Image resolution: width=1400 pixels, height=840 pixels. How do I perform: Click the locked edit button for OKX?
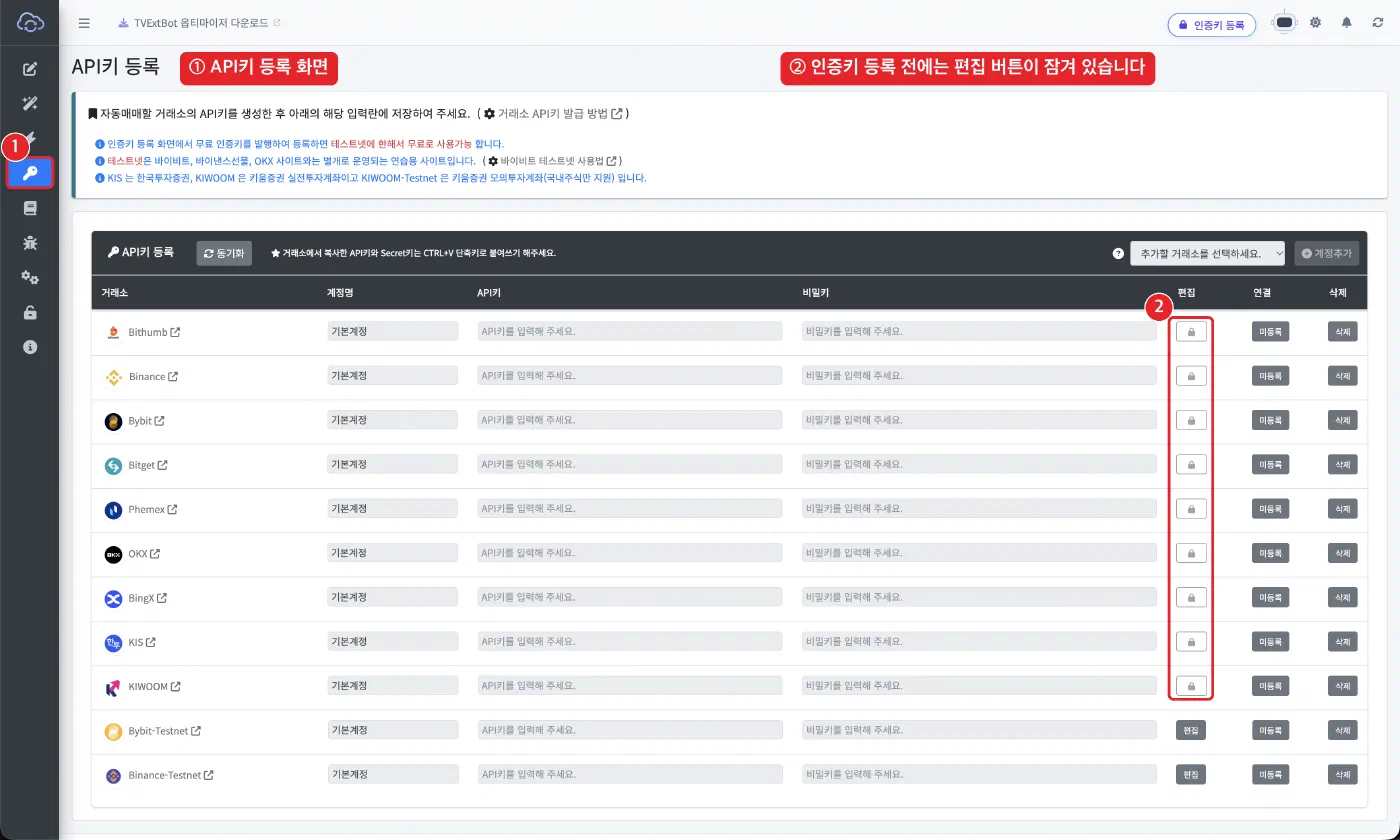pyautogui.click(x=1191, y=553)
